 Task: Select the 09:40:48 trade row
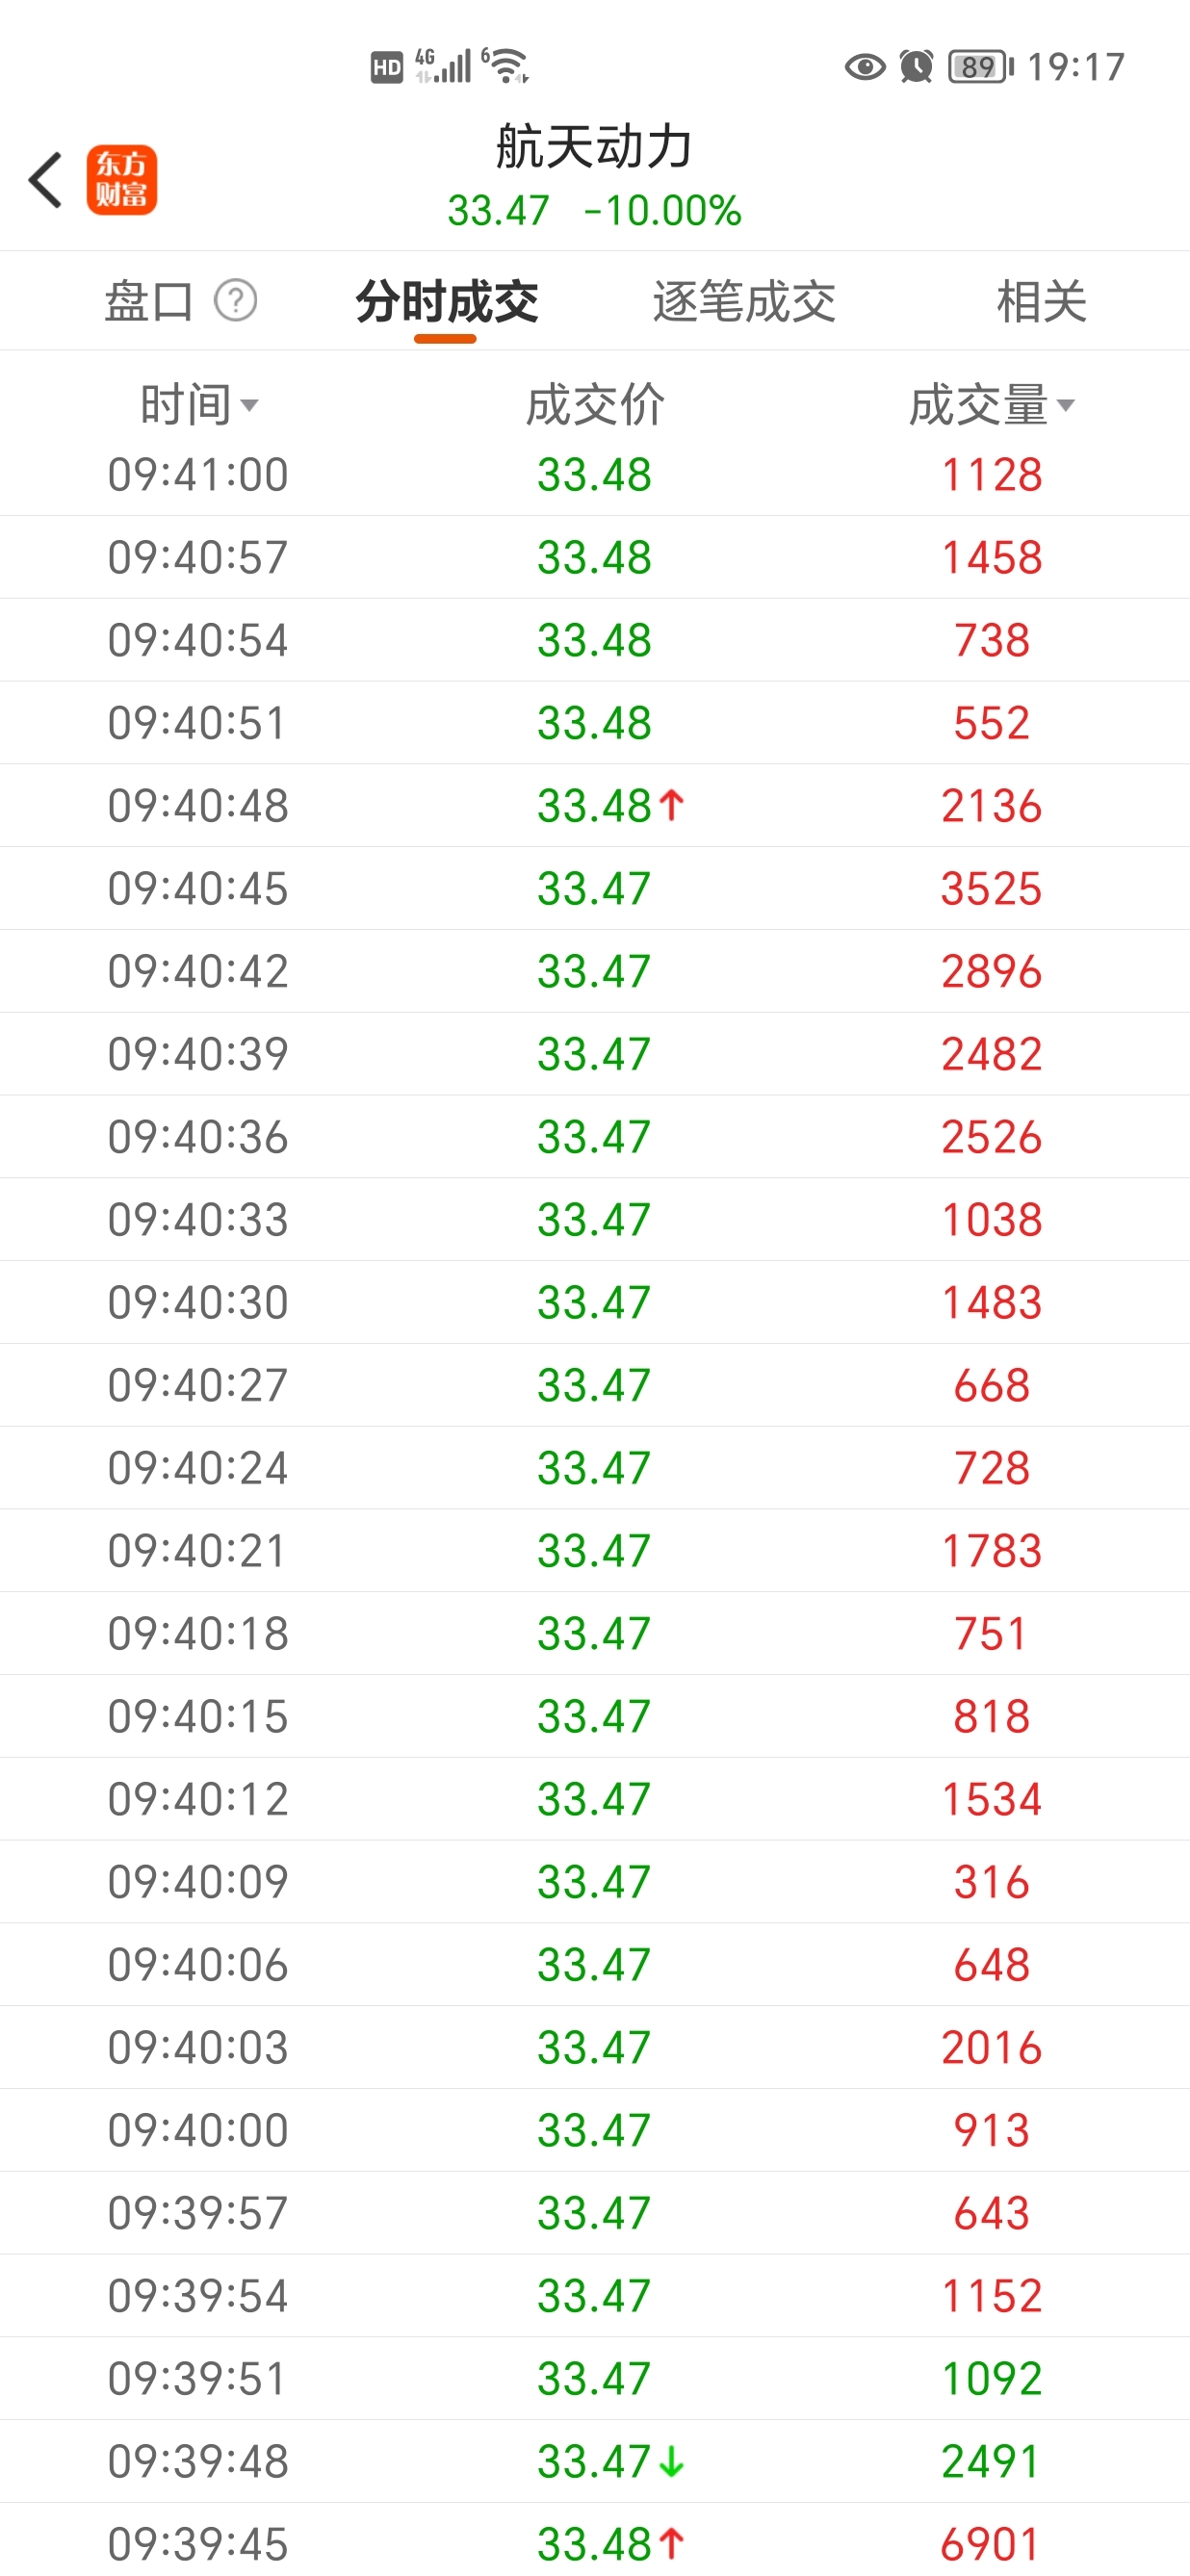click(595, 805)
